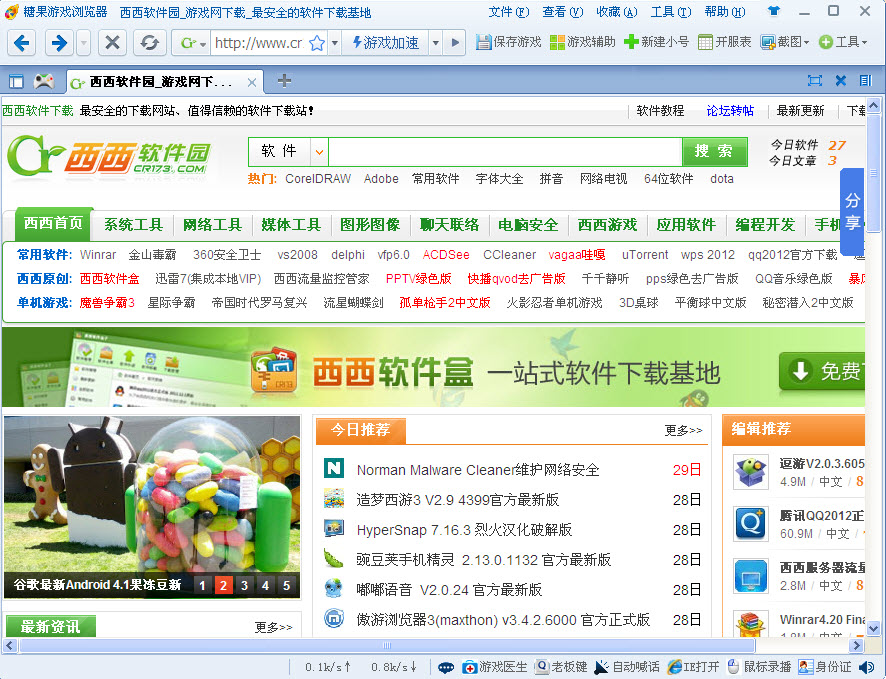Screen dimensions: 886x679
Task: Click the skin shirt icon in title bar
Action: [x=774, y=11]
